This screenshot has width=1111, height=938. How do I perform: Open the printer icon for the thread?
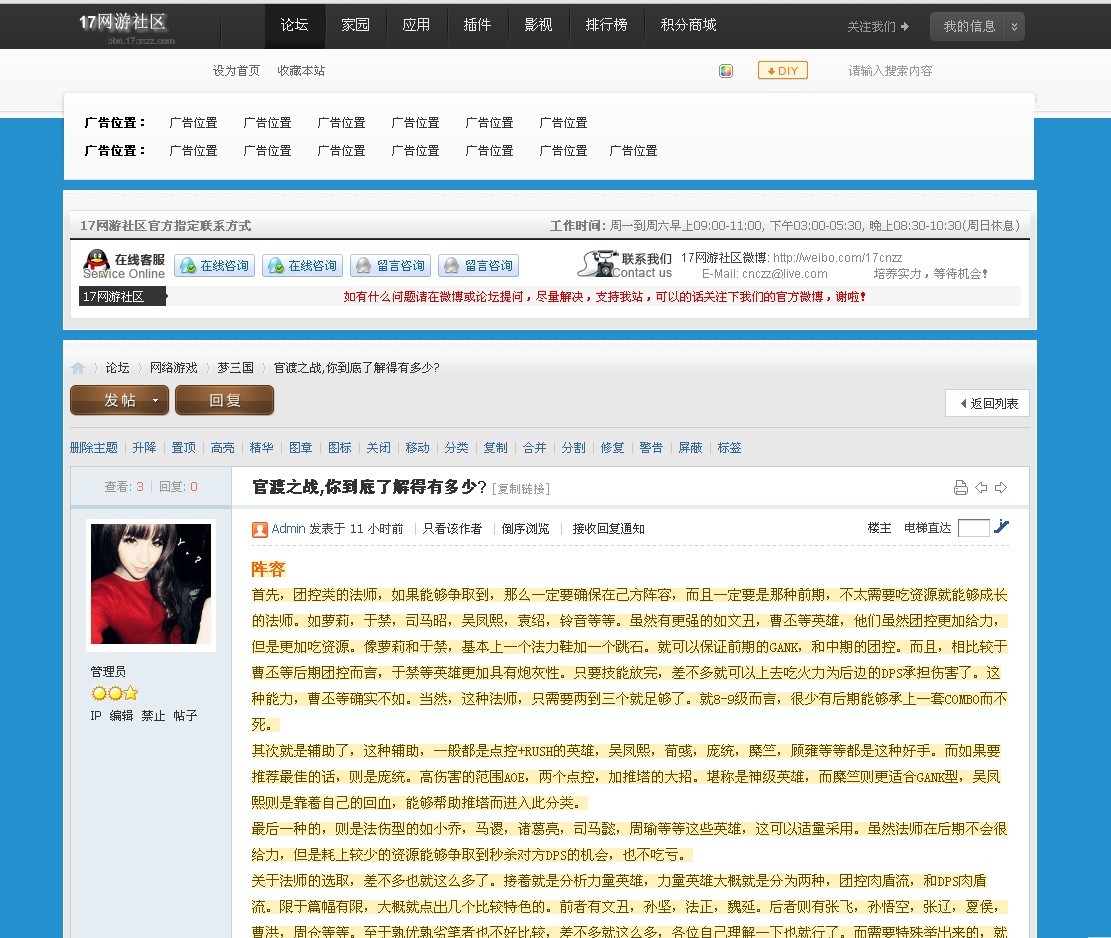pyautogui.click(x=960, y=487)
